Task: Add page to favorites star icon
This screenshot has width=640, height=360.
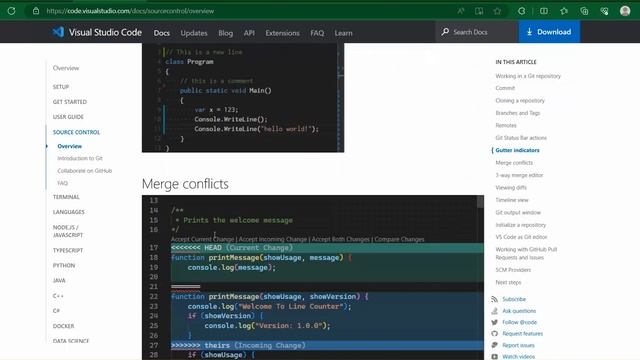Action: pos(497,11)
